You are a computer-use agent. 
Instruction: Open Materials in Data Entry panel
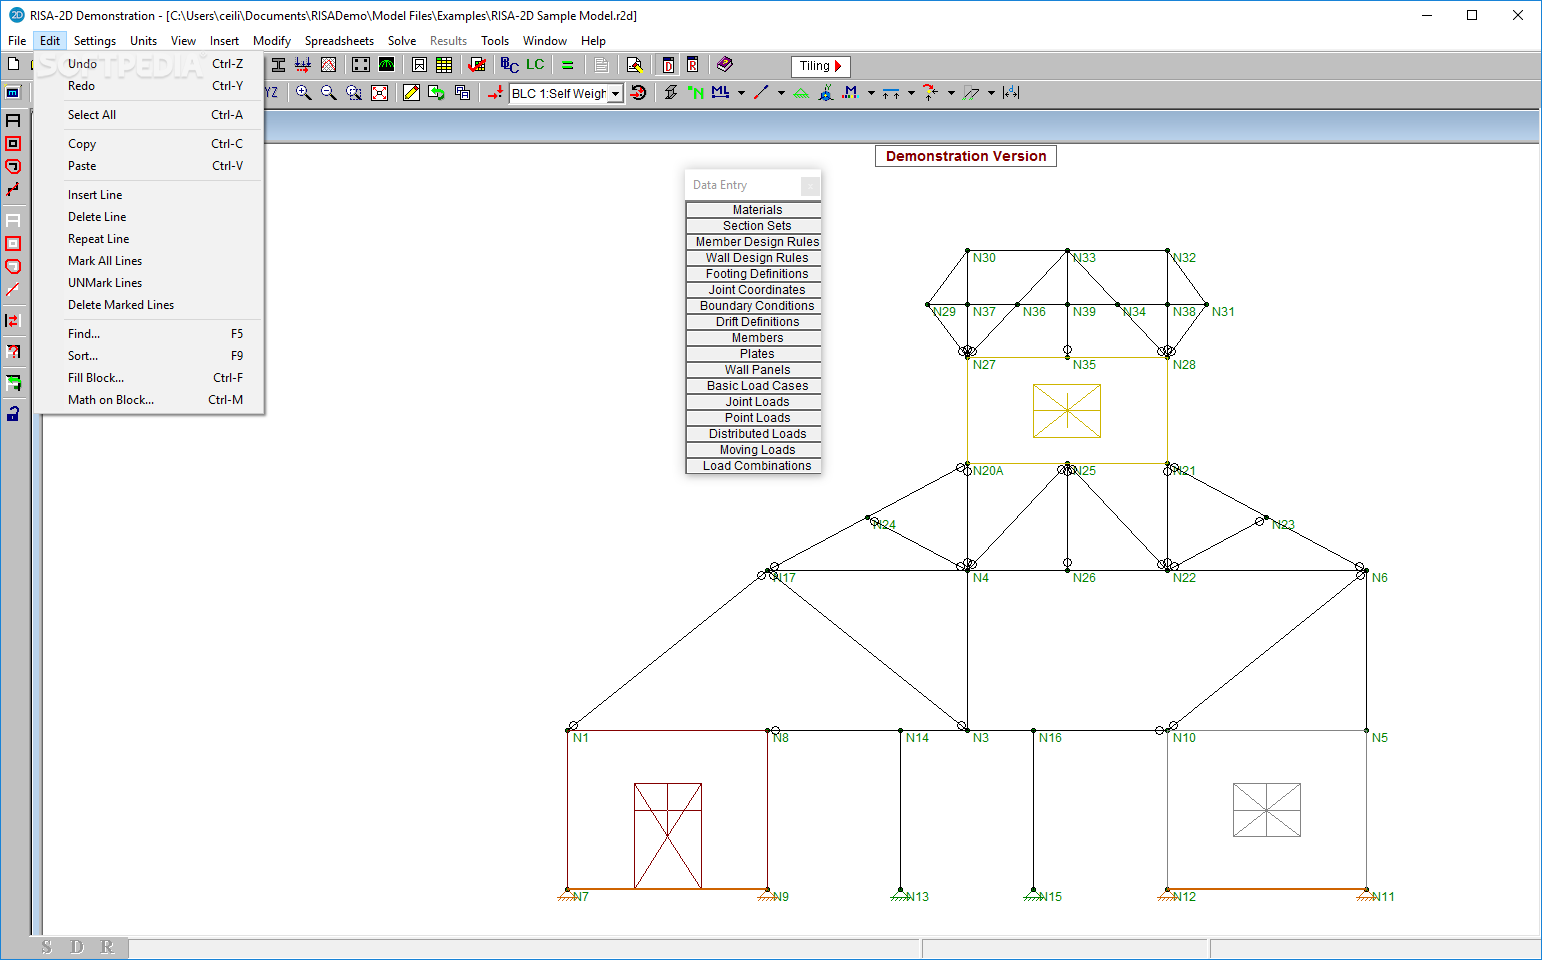pos(753,210)
